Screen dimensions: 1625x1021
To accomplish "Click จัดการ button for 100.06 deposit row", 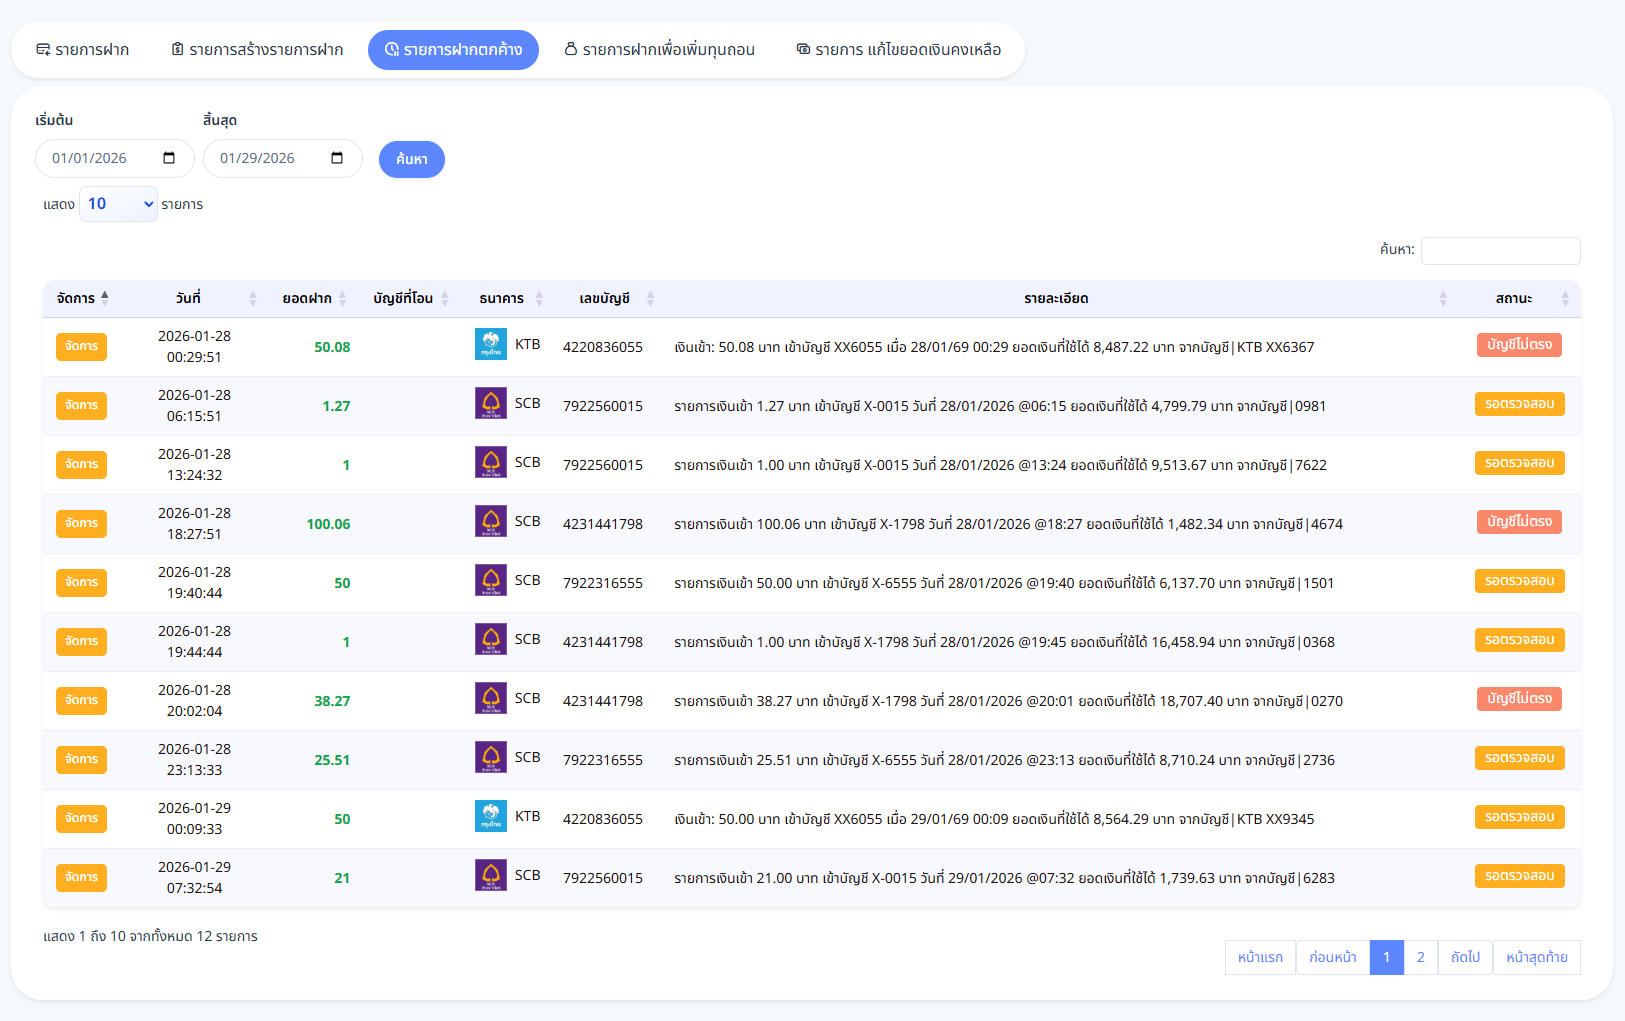I will pyautogui.click(x=81, y=523).
